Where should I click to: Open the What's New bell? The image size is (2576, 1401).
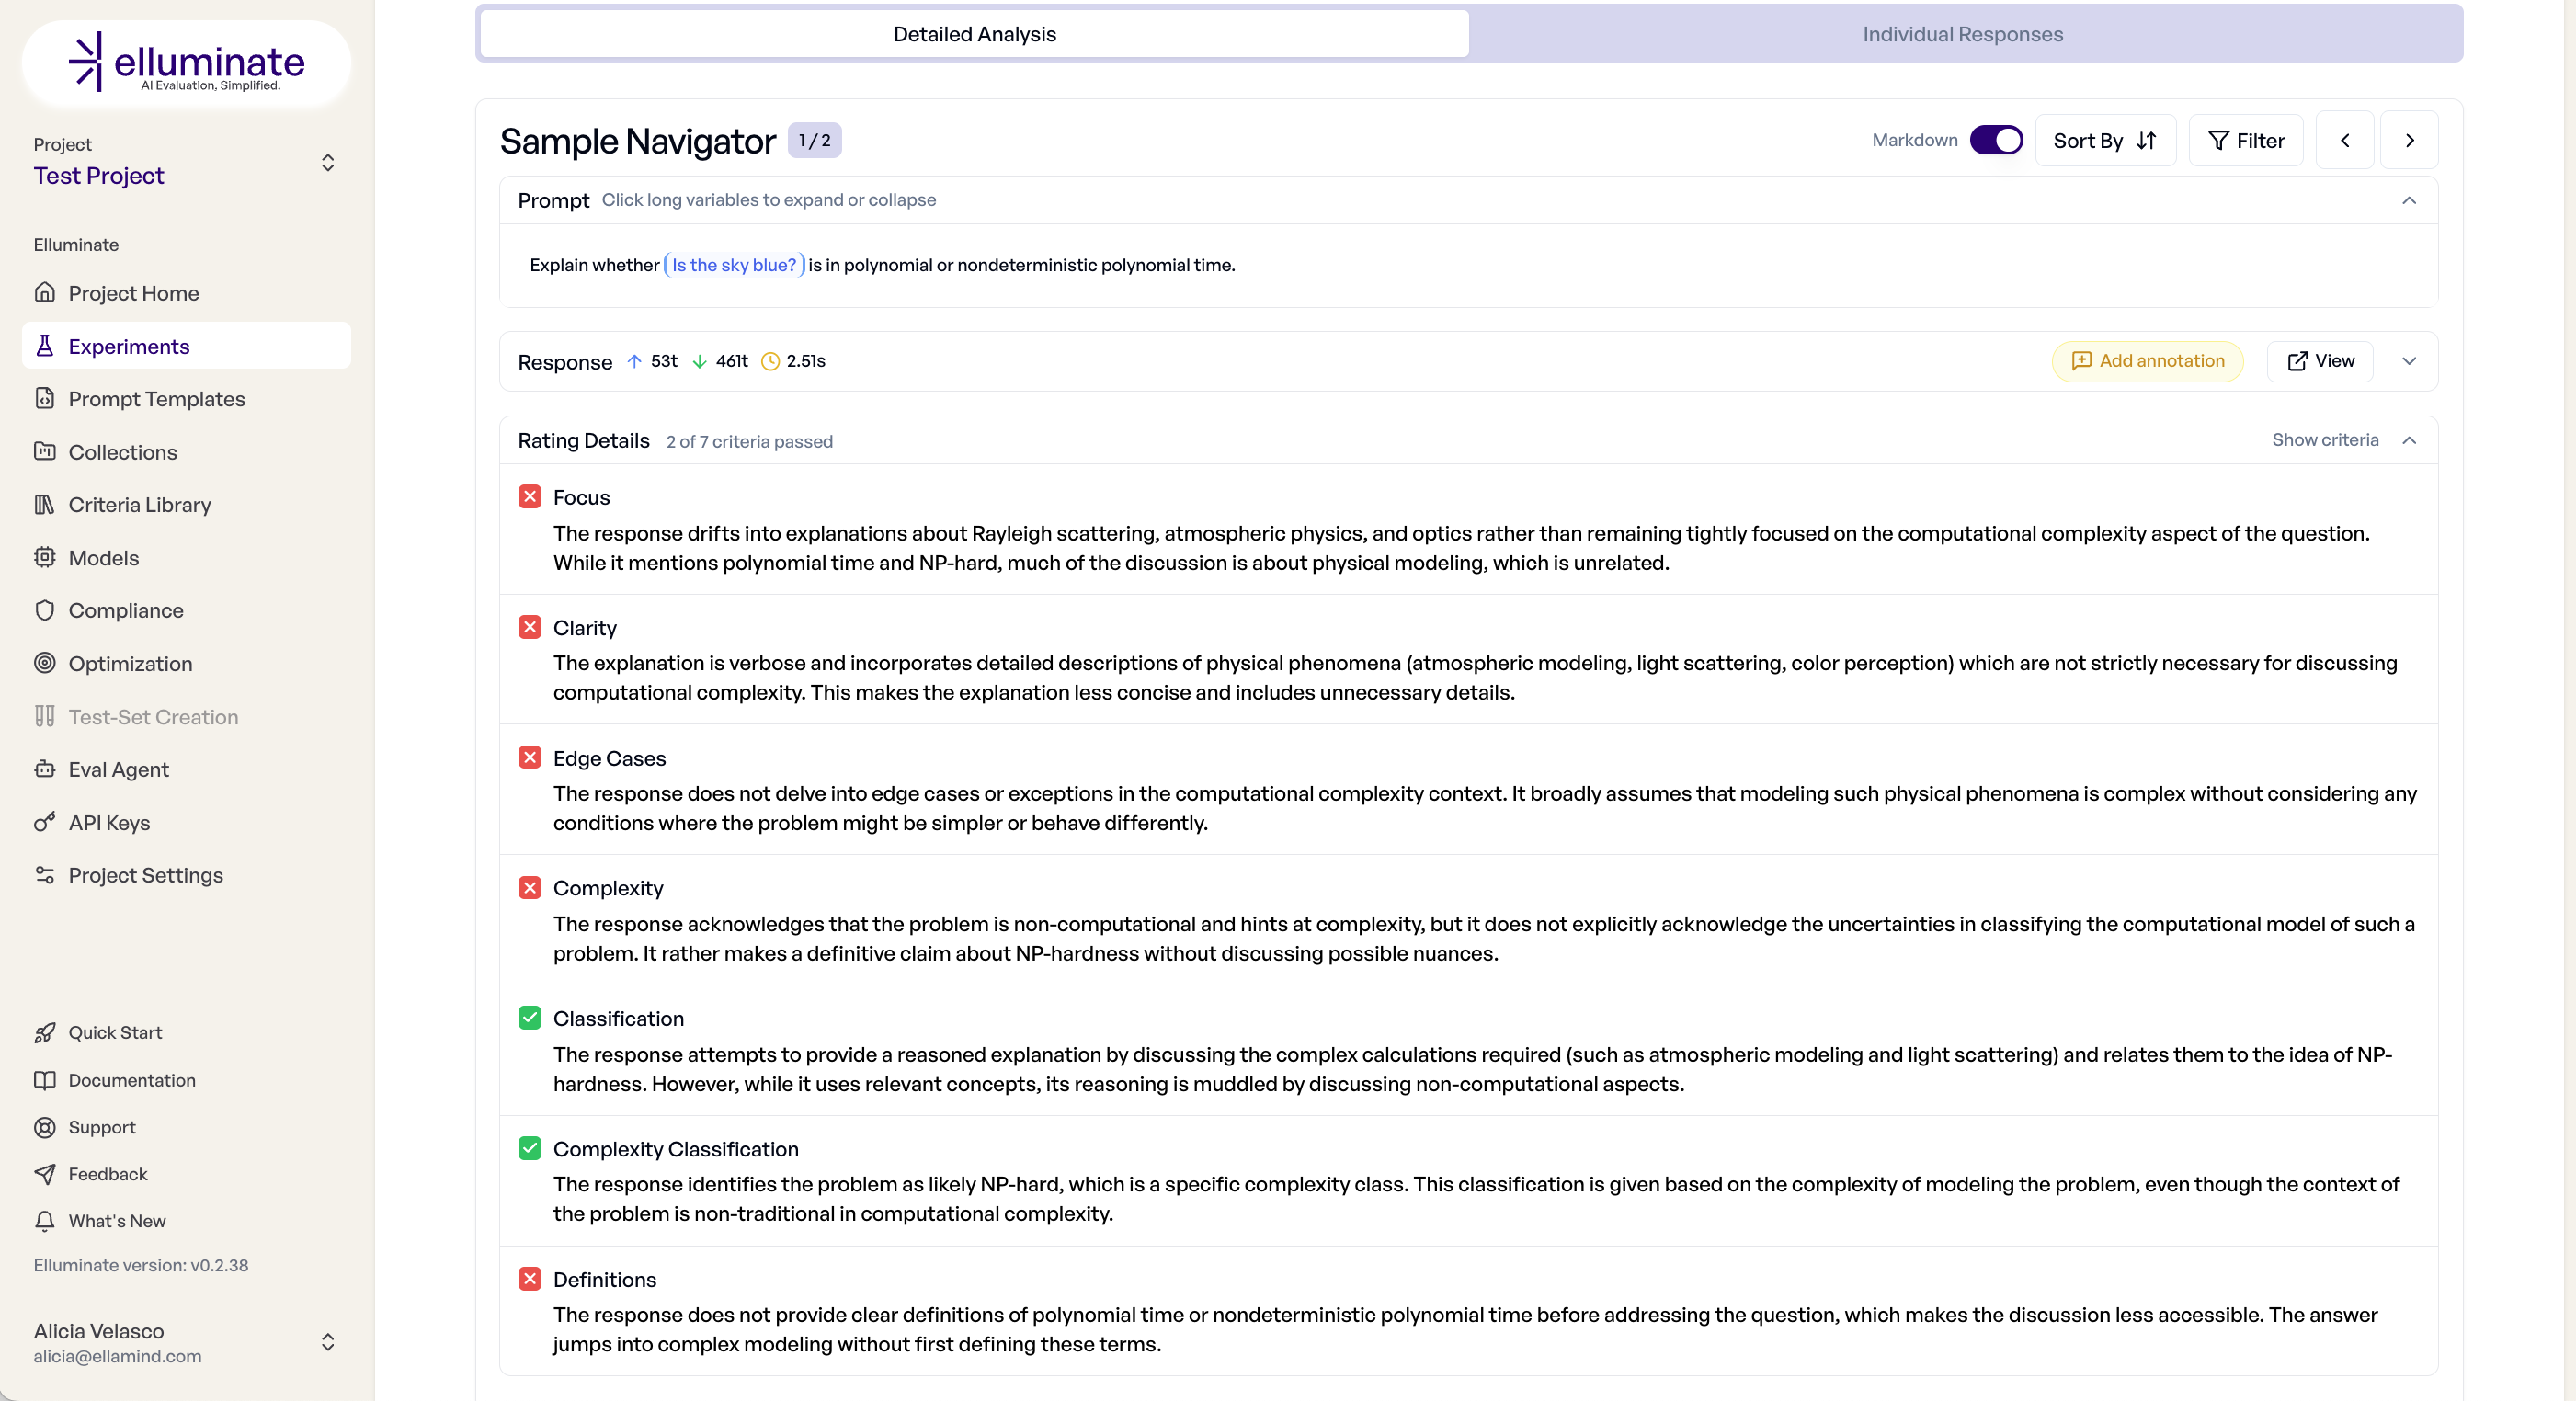click(44, 1220)
